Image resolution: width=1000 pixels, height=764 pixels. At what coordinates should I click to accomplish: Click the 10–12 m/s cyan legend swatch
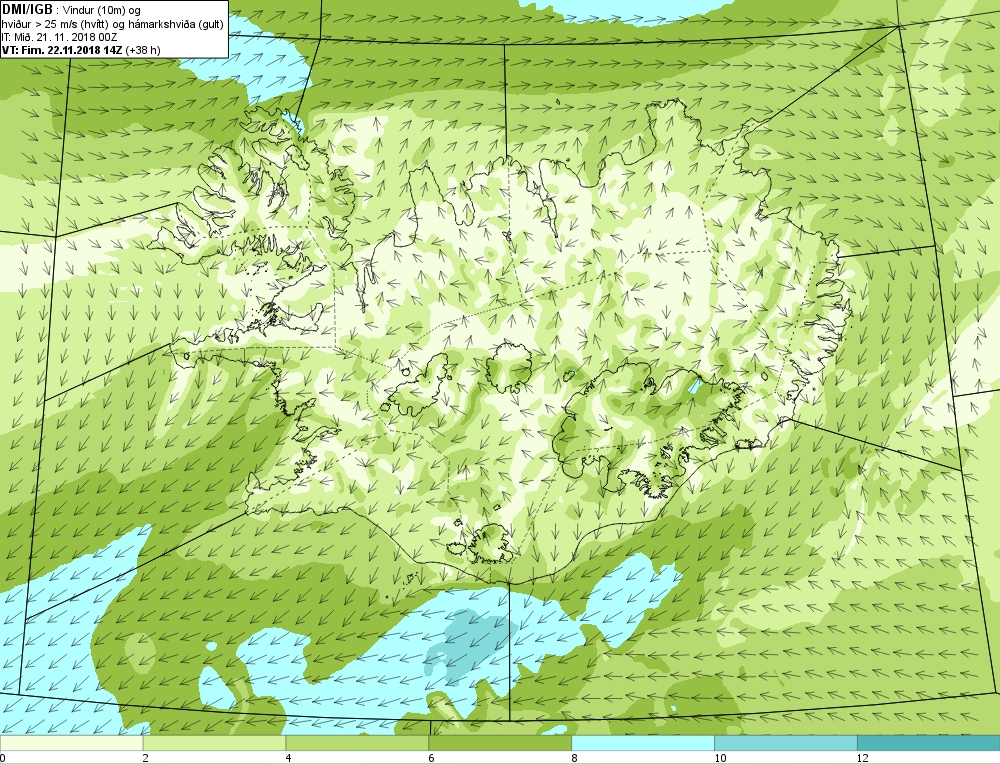pyautogui.click(x=786, y=743)
